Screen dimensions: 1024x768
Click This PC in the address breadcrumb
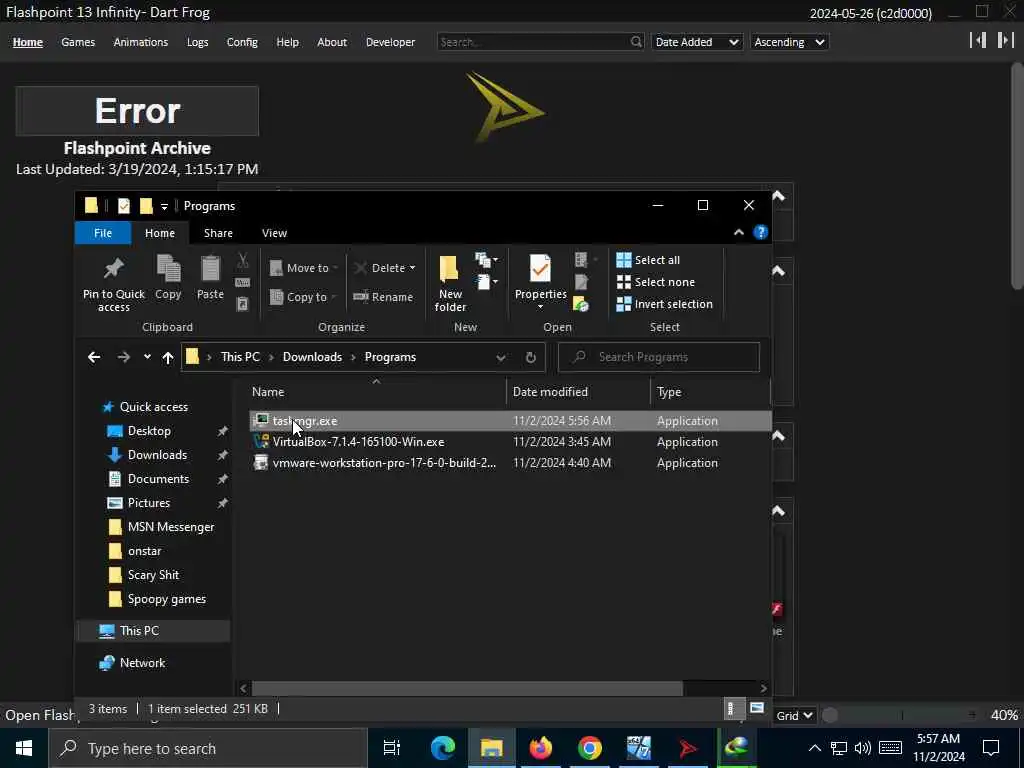240,357
